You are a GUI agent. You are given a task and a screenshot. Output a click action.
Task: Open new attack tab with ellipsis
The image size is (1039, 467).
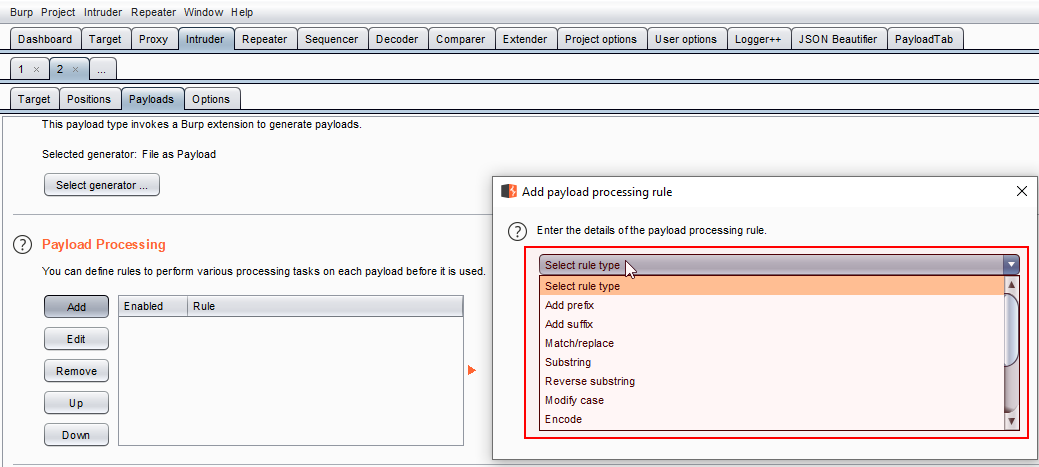(x=101, y=69)
